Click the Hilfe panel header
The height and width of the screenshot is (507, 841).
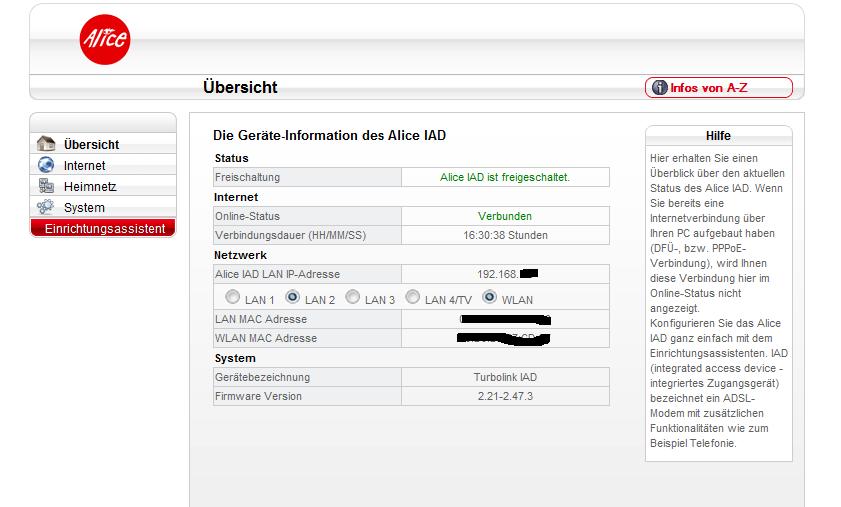(x=718, y=136)
